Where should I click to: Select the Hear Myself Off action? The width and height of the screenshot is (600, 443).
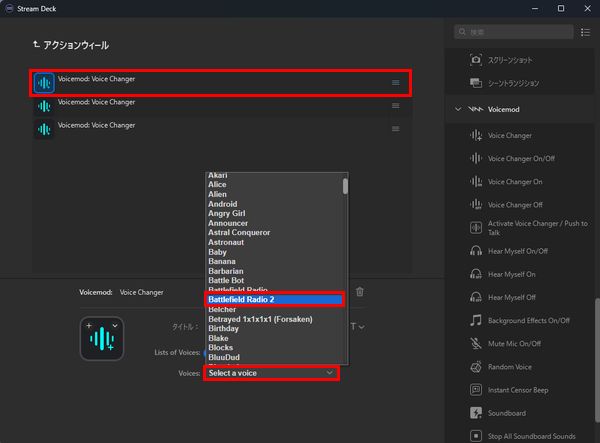click(x=511, y=297)
